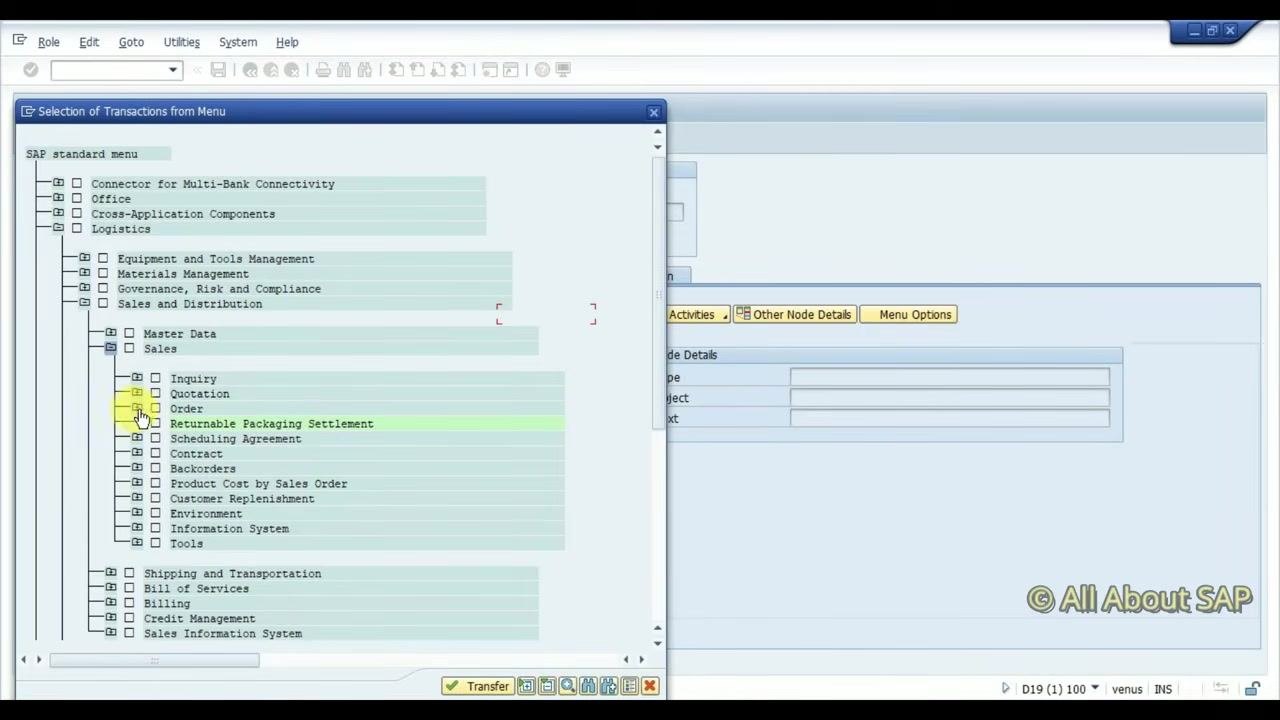This screenshot has width=1280, height=720.
Task: Click the Save icon in the main toolbar
Action: pyautogui.click(x=218, y=70)
